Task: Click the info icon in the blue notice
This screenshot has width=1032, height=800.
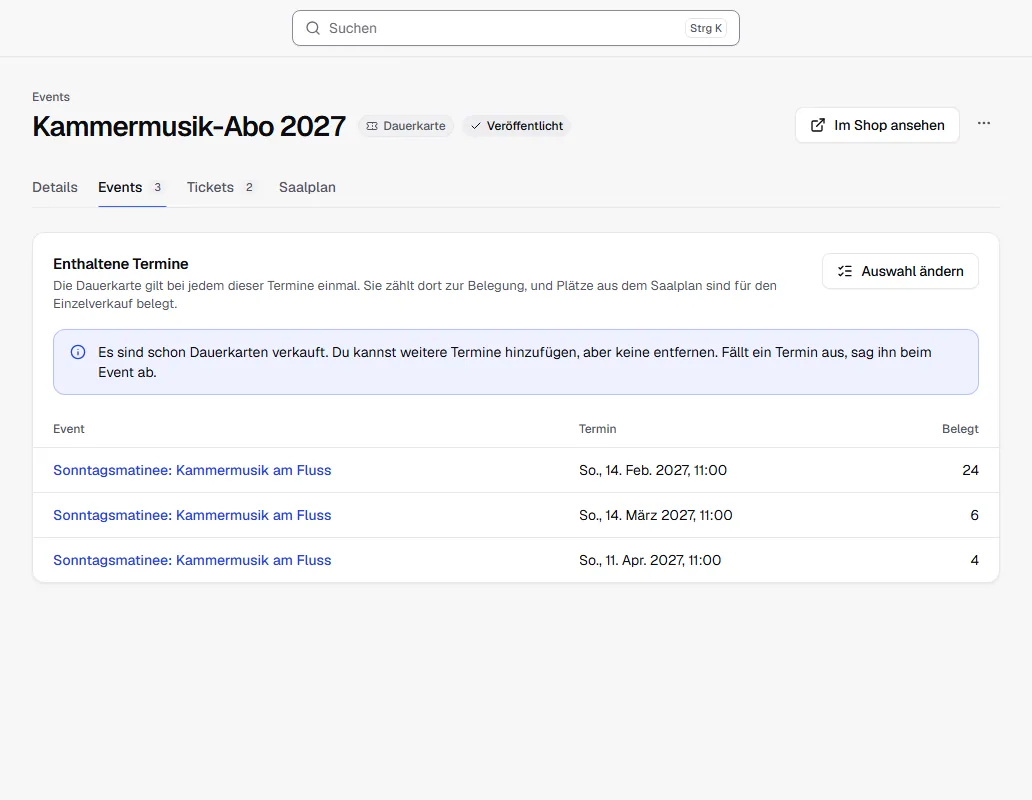Action: click(x=78, y=352)
